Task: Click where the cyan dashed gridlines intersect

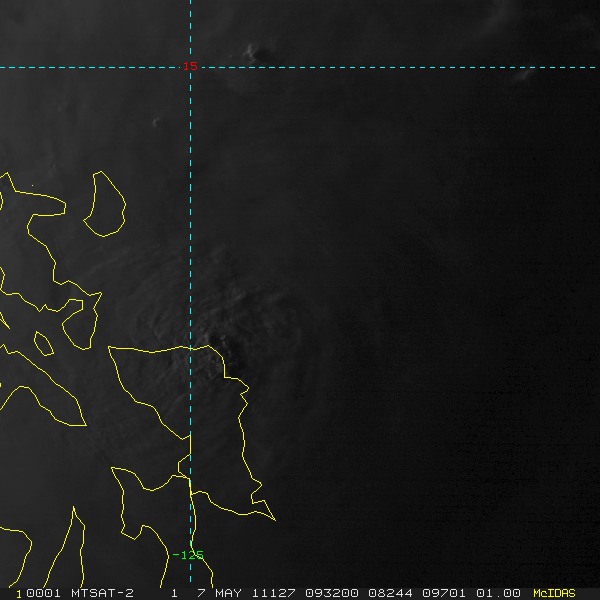Action: (191, 67)
